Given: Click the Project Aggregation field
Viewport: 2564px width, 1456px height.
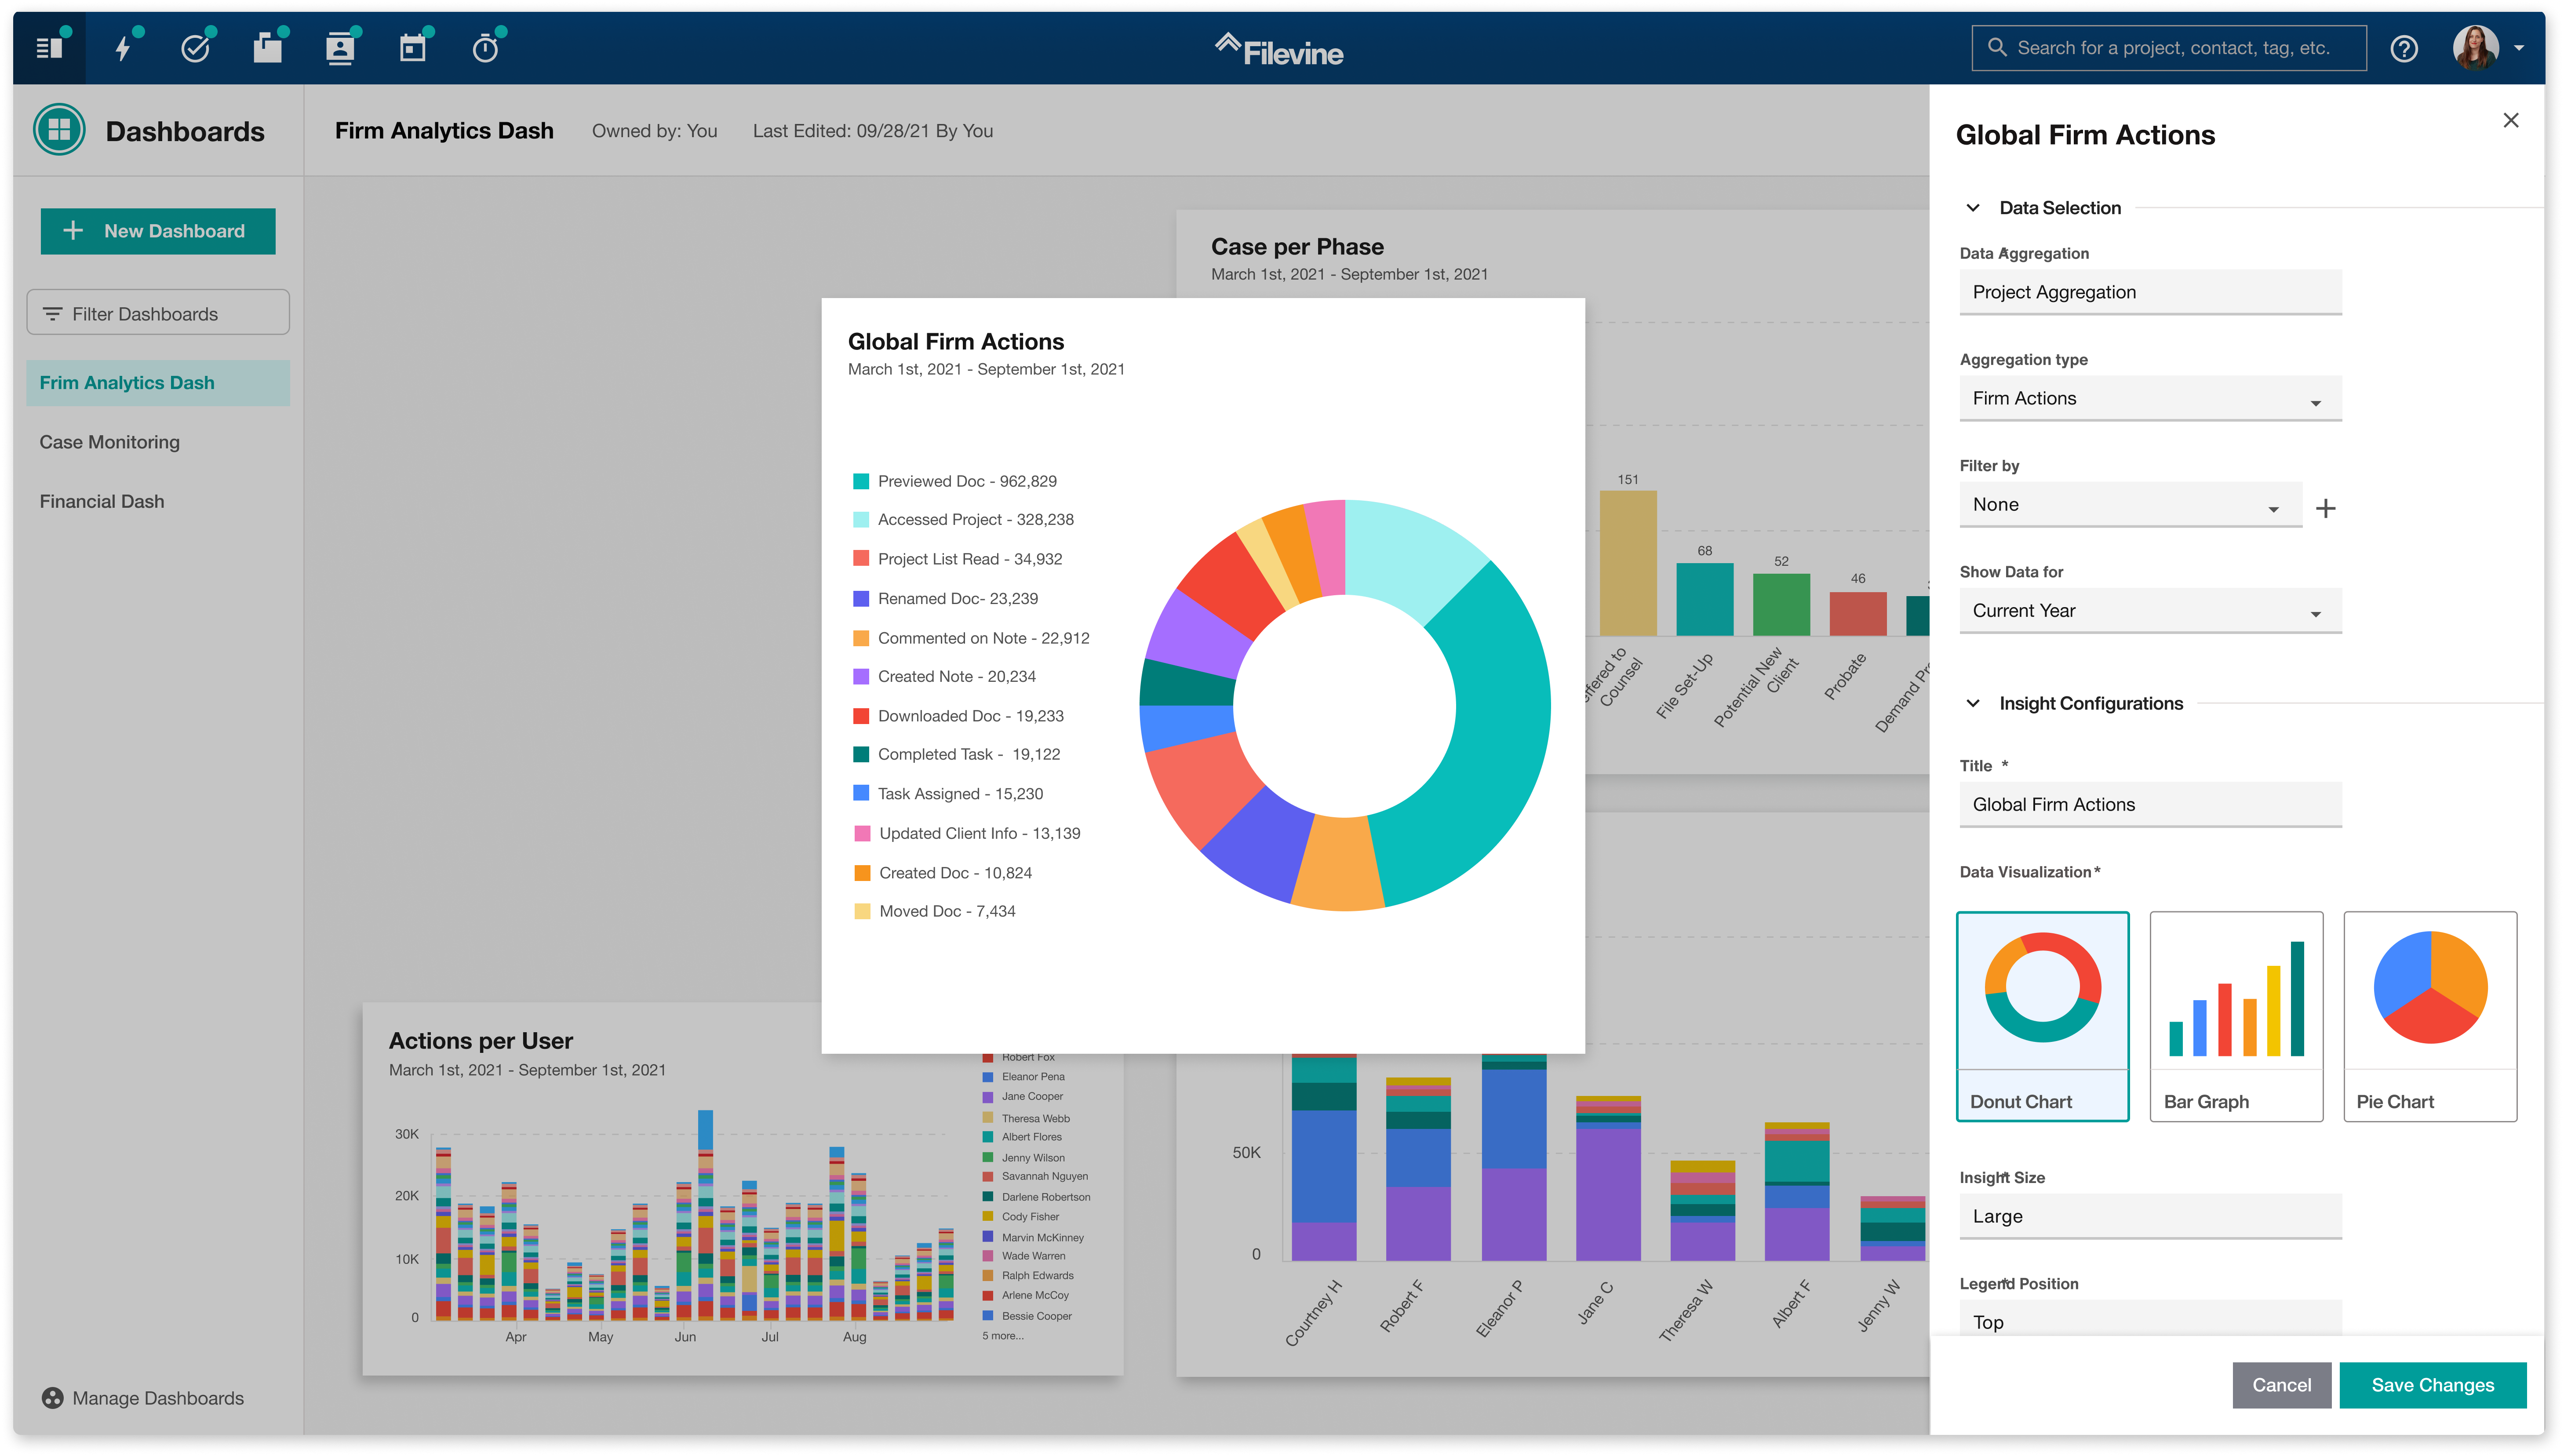Looking at the screenshot, I should 2151,292.
